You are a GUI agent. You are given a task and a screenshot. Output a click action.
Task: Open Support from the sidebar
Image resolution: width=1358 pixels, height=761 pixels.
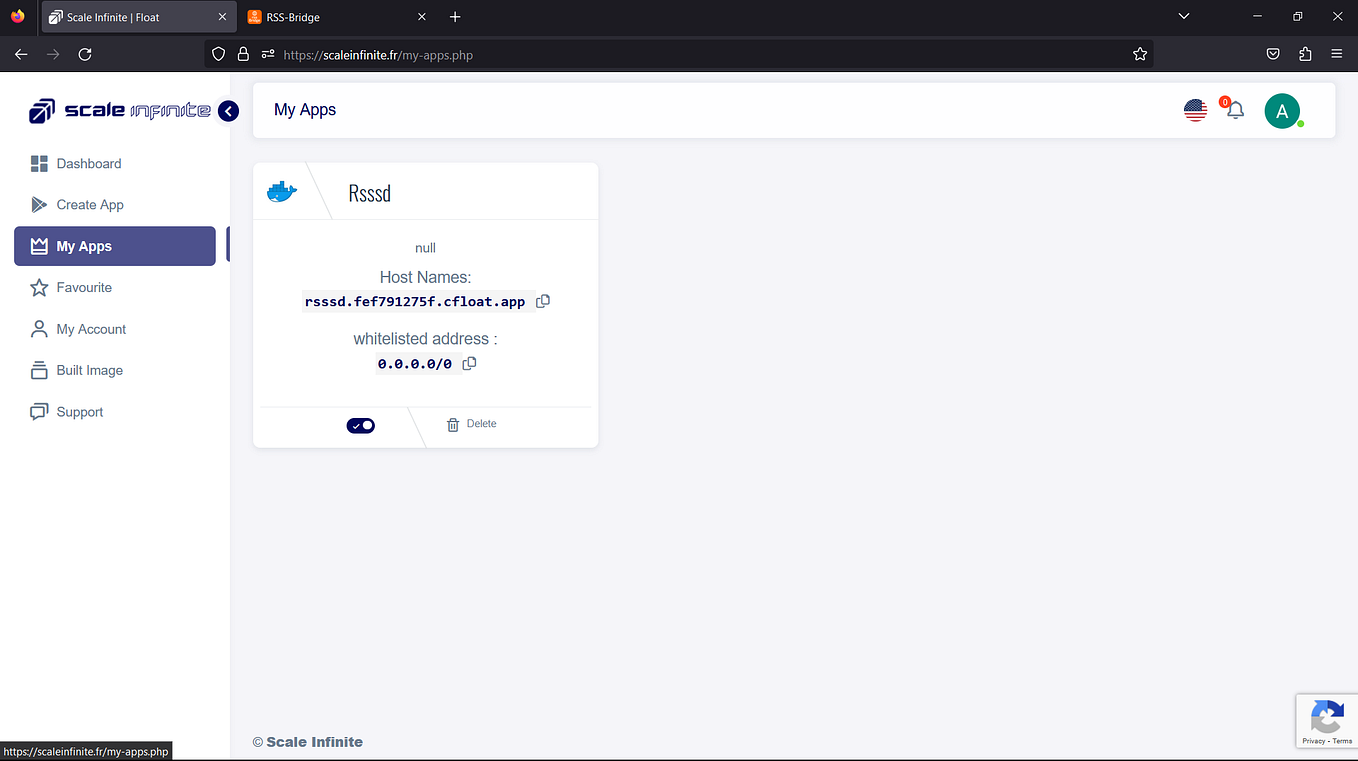click(79, 411)
